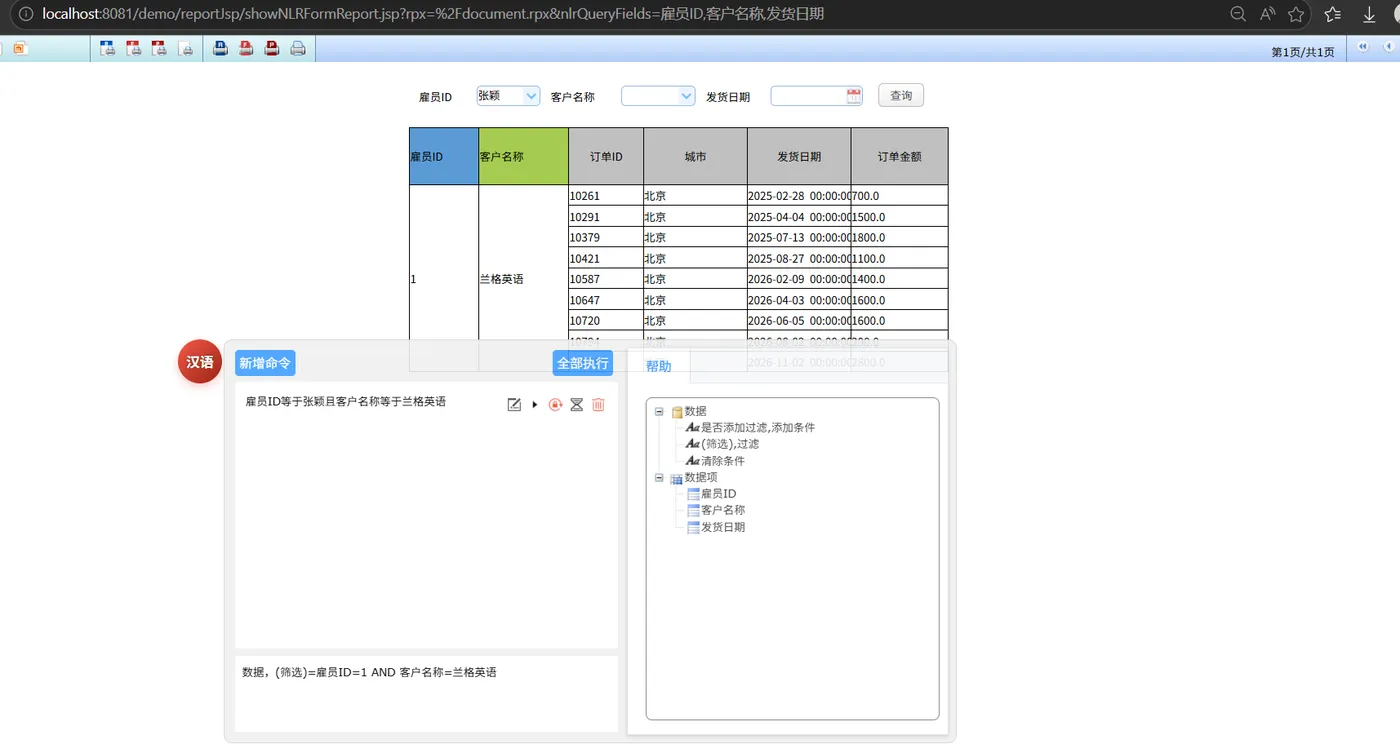Click the red 汉语 language button

(x=200, y=362)
